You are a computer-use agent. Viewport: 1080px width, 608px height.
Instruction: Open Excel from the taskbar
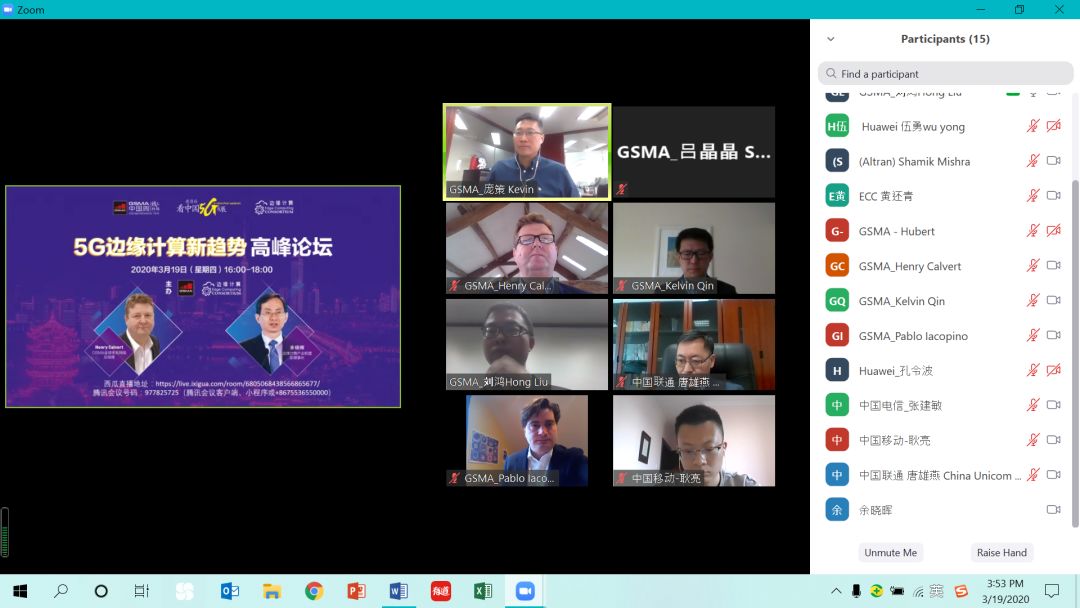click(483, 591)
